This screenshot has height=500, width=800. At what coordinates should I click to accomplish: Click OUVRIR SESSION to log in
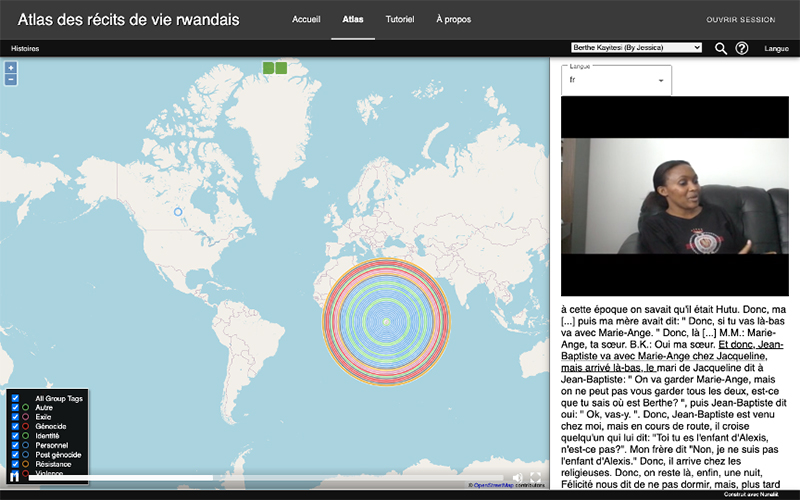tap(741, 19)
